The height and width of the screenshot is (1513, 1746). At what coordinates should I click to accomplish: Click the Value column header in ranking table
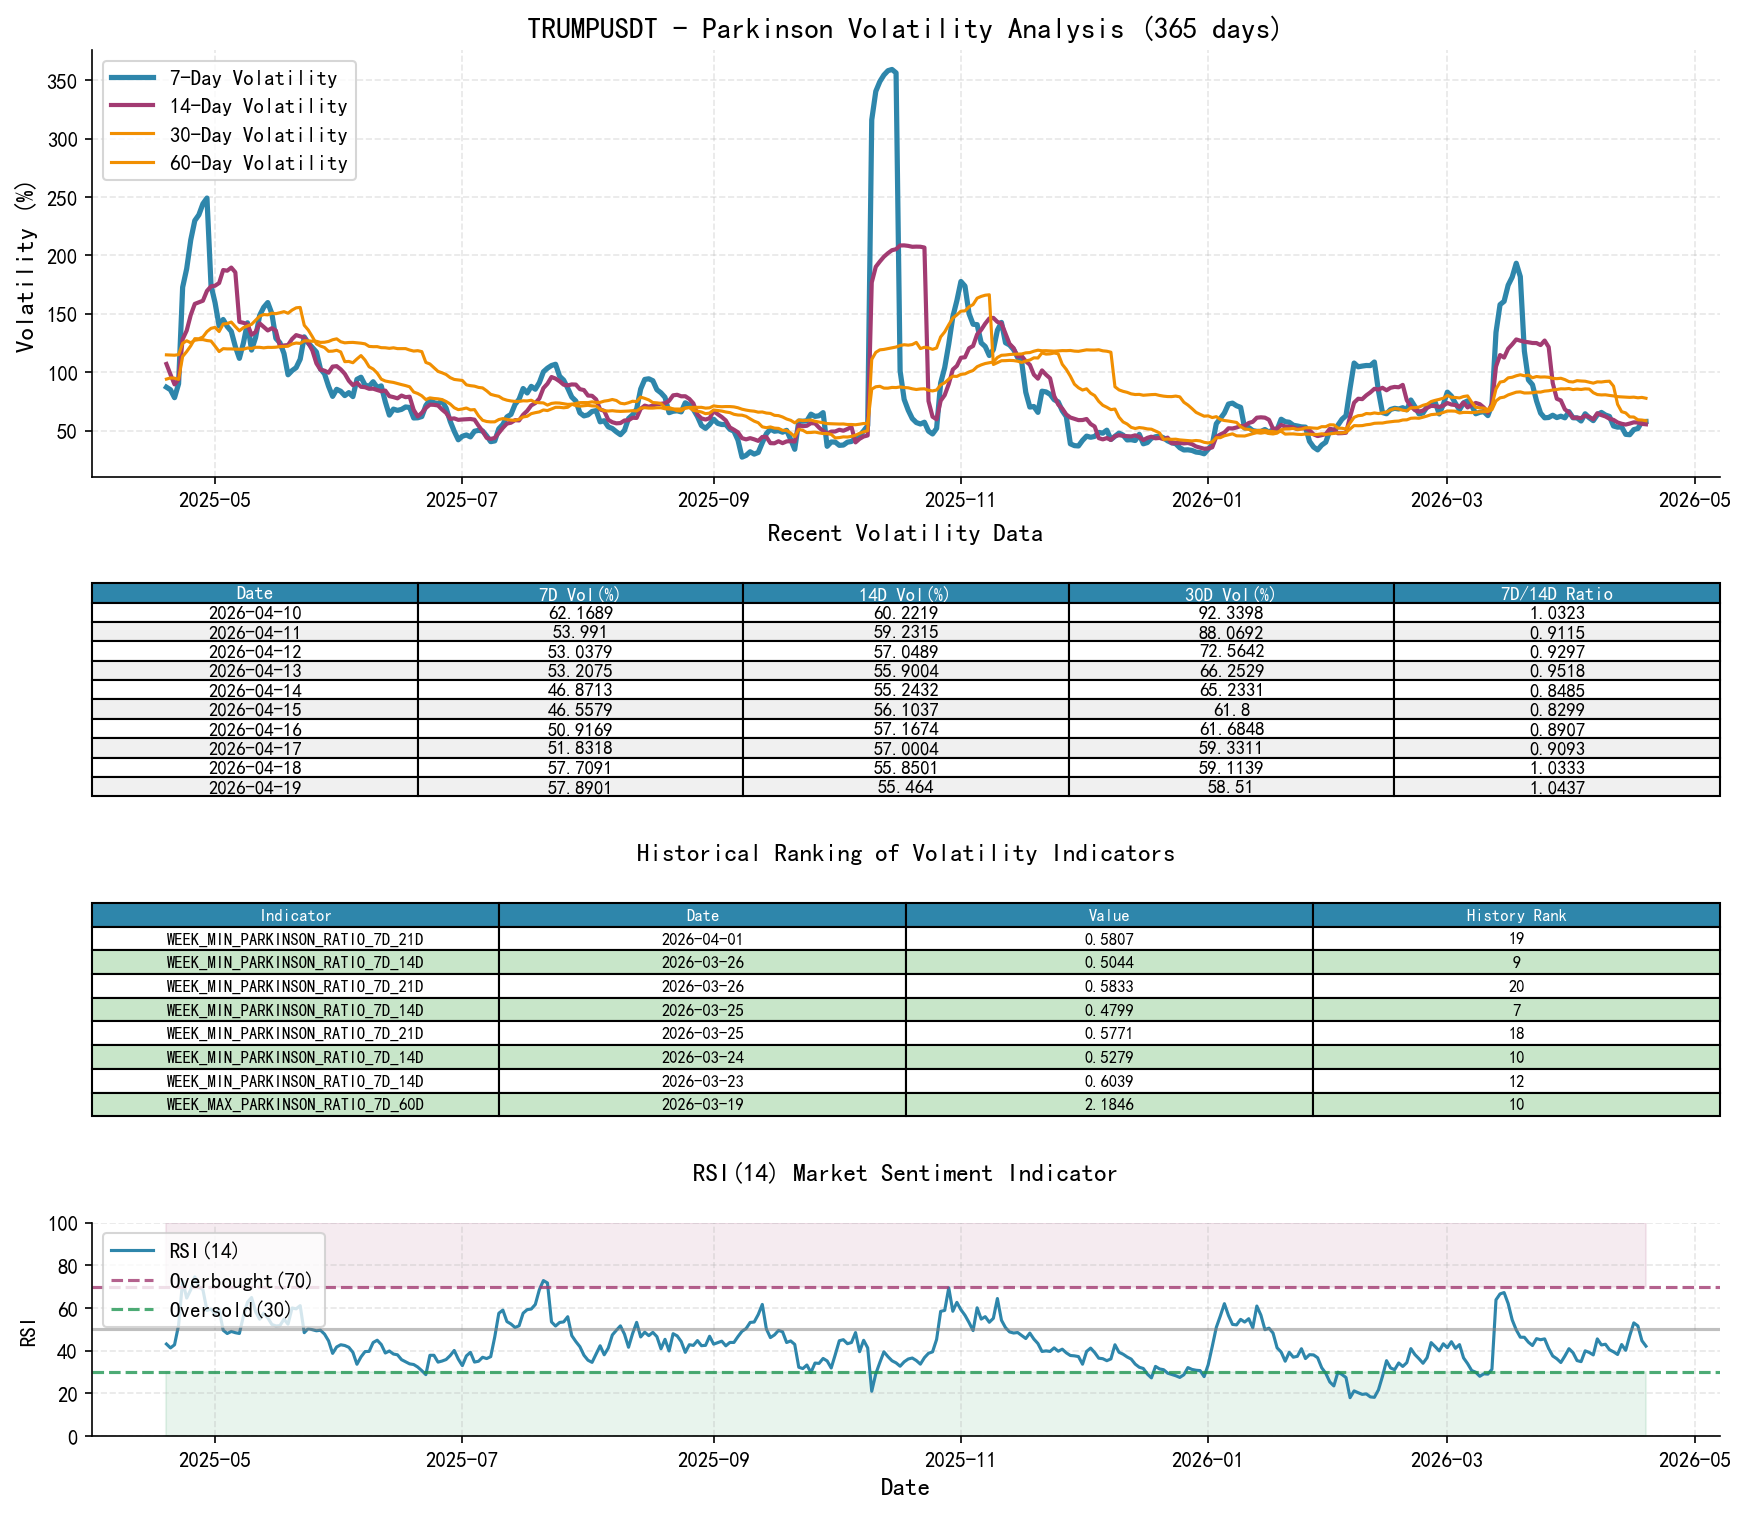pyautogui.click(x=1109, y=915)
